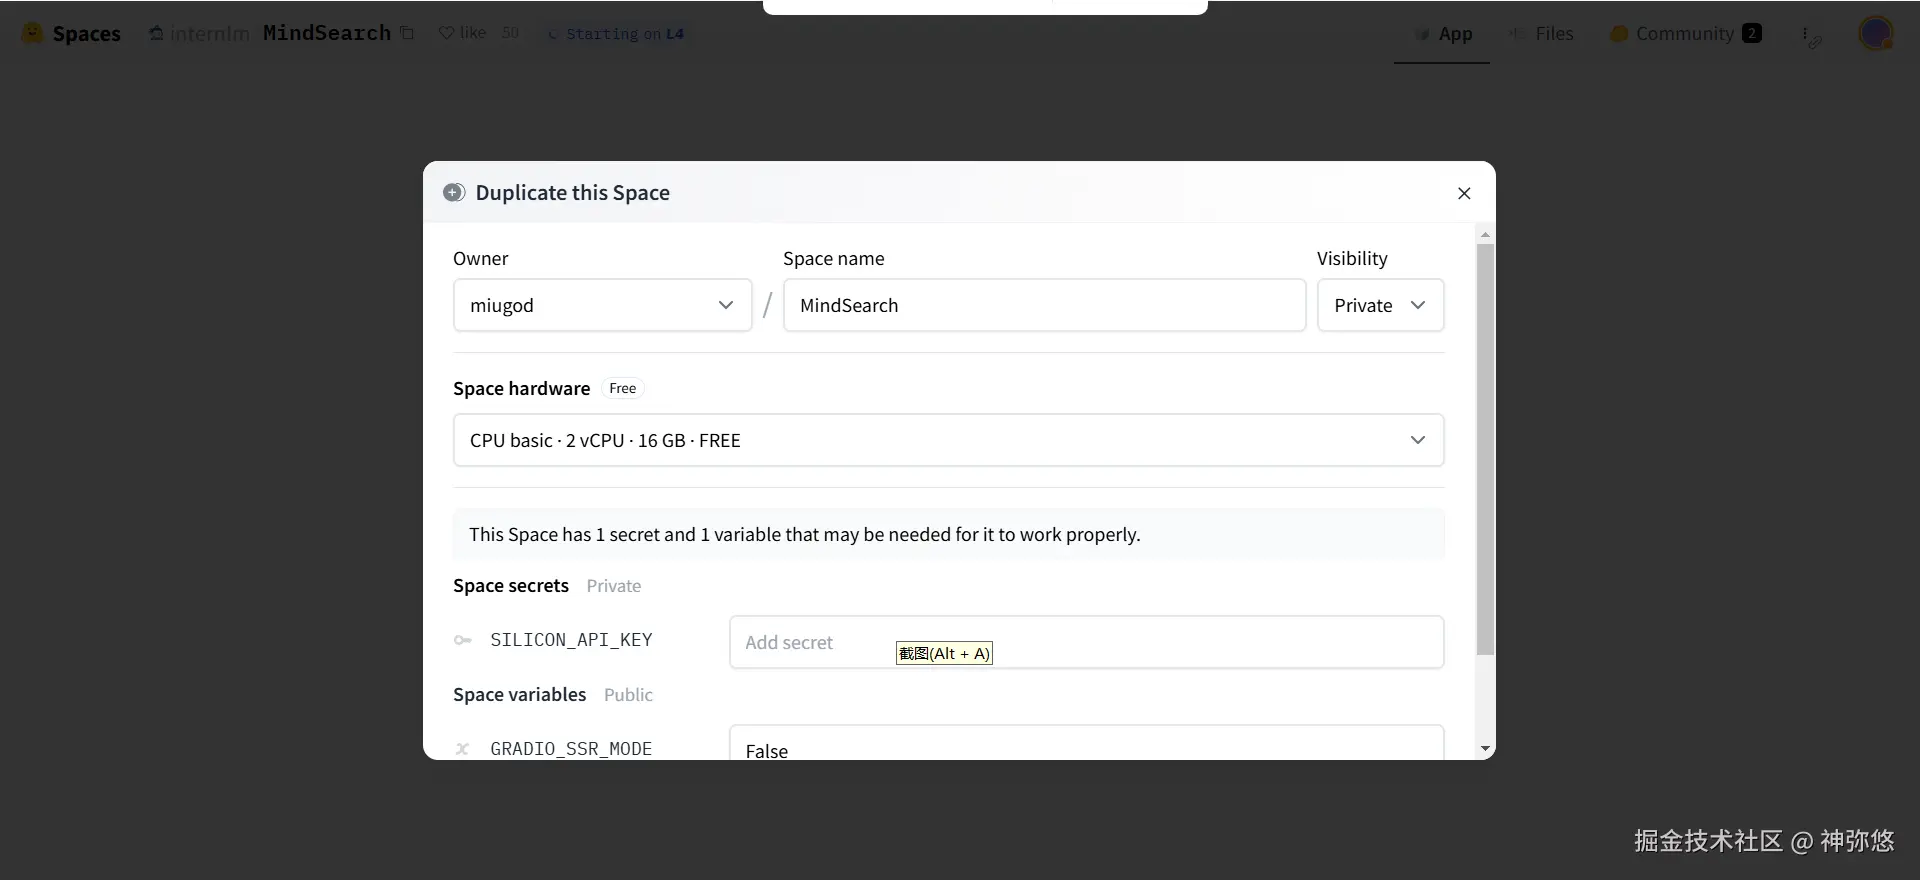Click the secret and variable notice text
The image size is (1920, 880).
804,534
